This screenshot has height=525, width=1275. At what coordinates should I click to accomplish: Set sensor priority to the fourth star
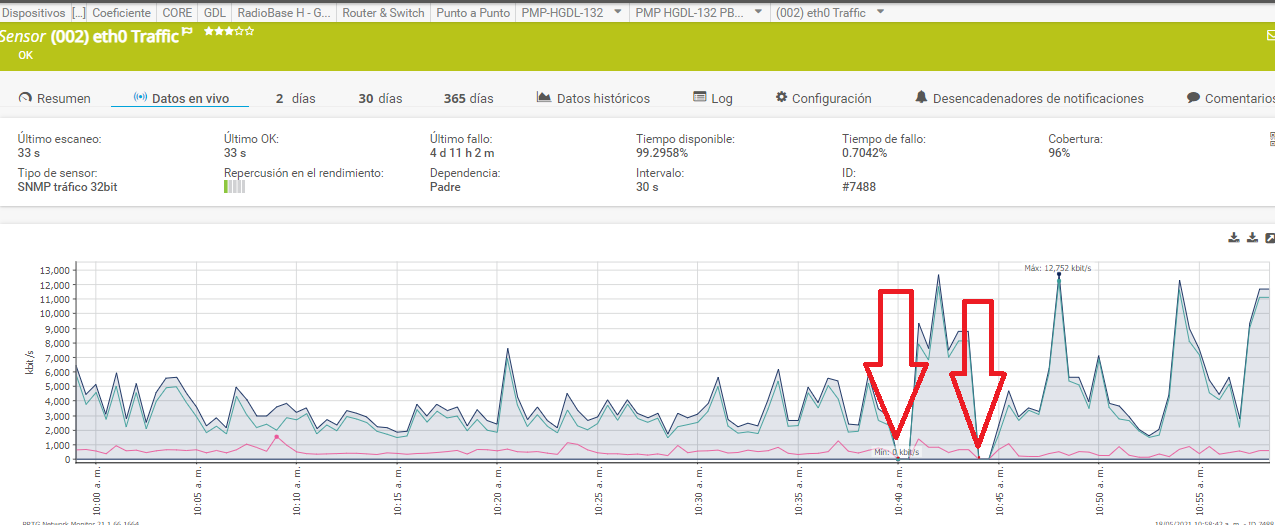tap(240, 32)
